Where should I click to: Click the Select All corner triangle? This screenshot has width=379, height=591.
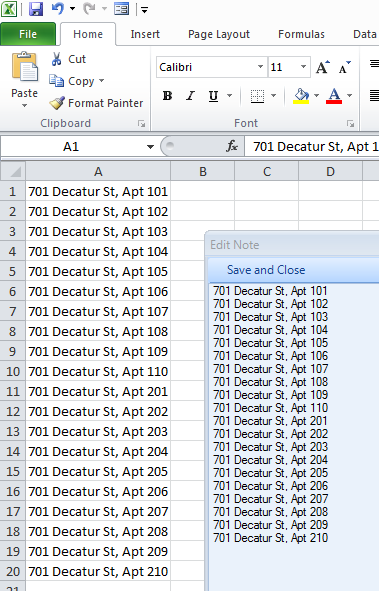pyautogui.click(x=13, y=171)
